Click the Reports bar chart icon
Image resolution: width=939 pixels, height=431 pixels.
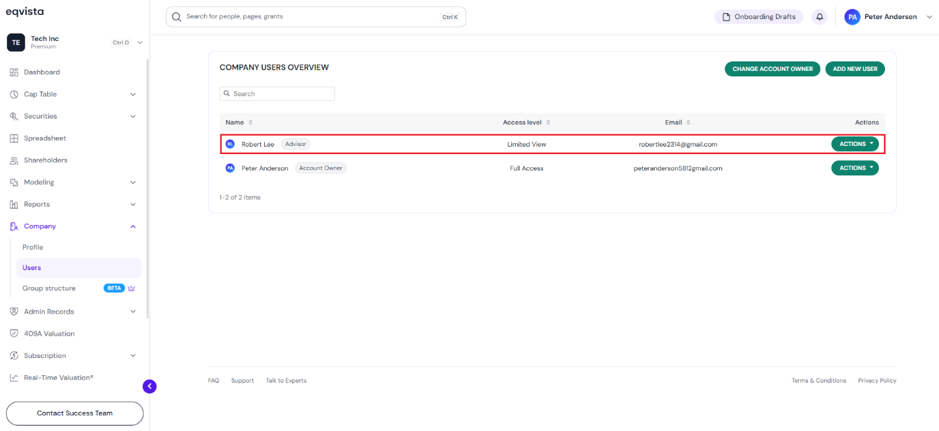click(x=14, y=204)
